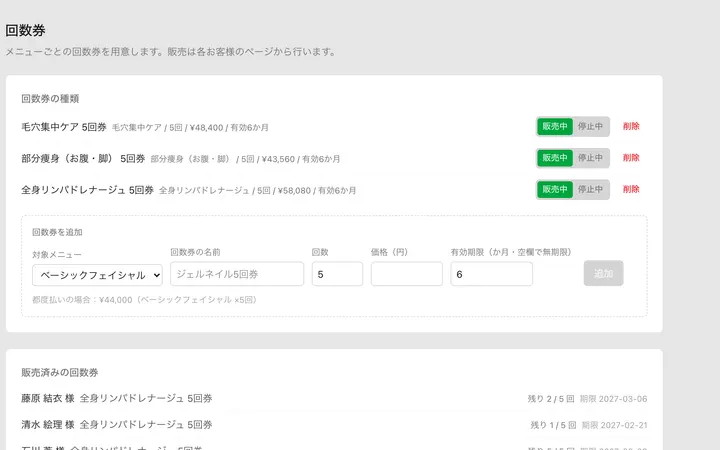Click the 藤原 結衣 様 sold ticket row
Screen dimensions: 720x450
pos(334,399)
